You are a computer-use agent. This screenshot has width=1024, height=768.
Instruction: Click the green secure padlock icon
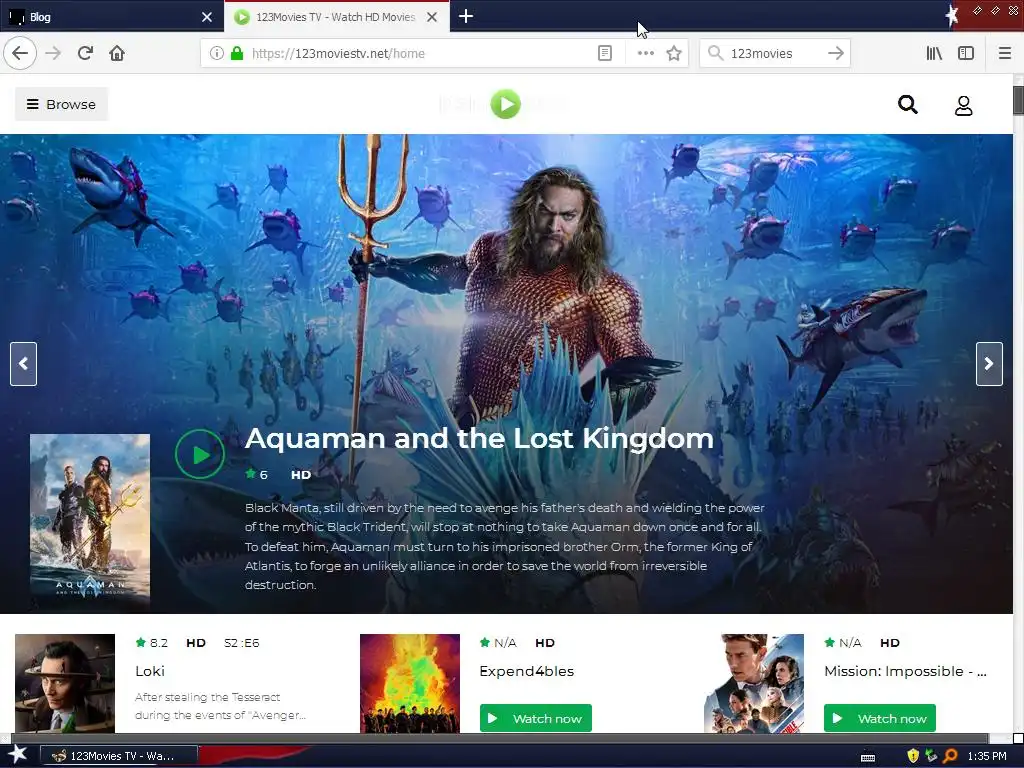click(236, 53)
